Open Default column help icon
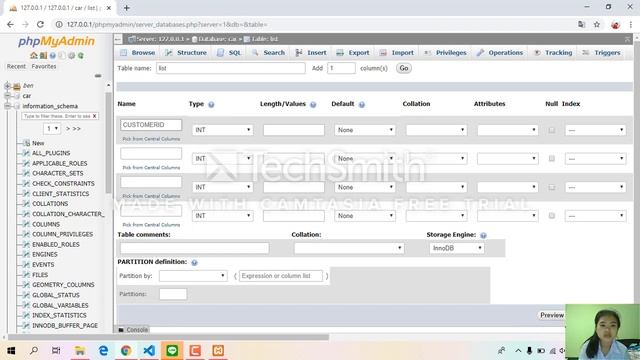 pos(362,104)
